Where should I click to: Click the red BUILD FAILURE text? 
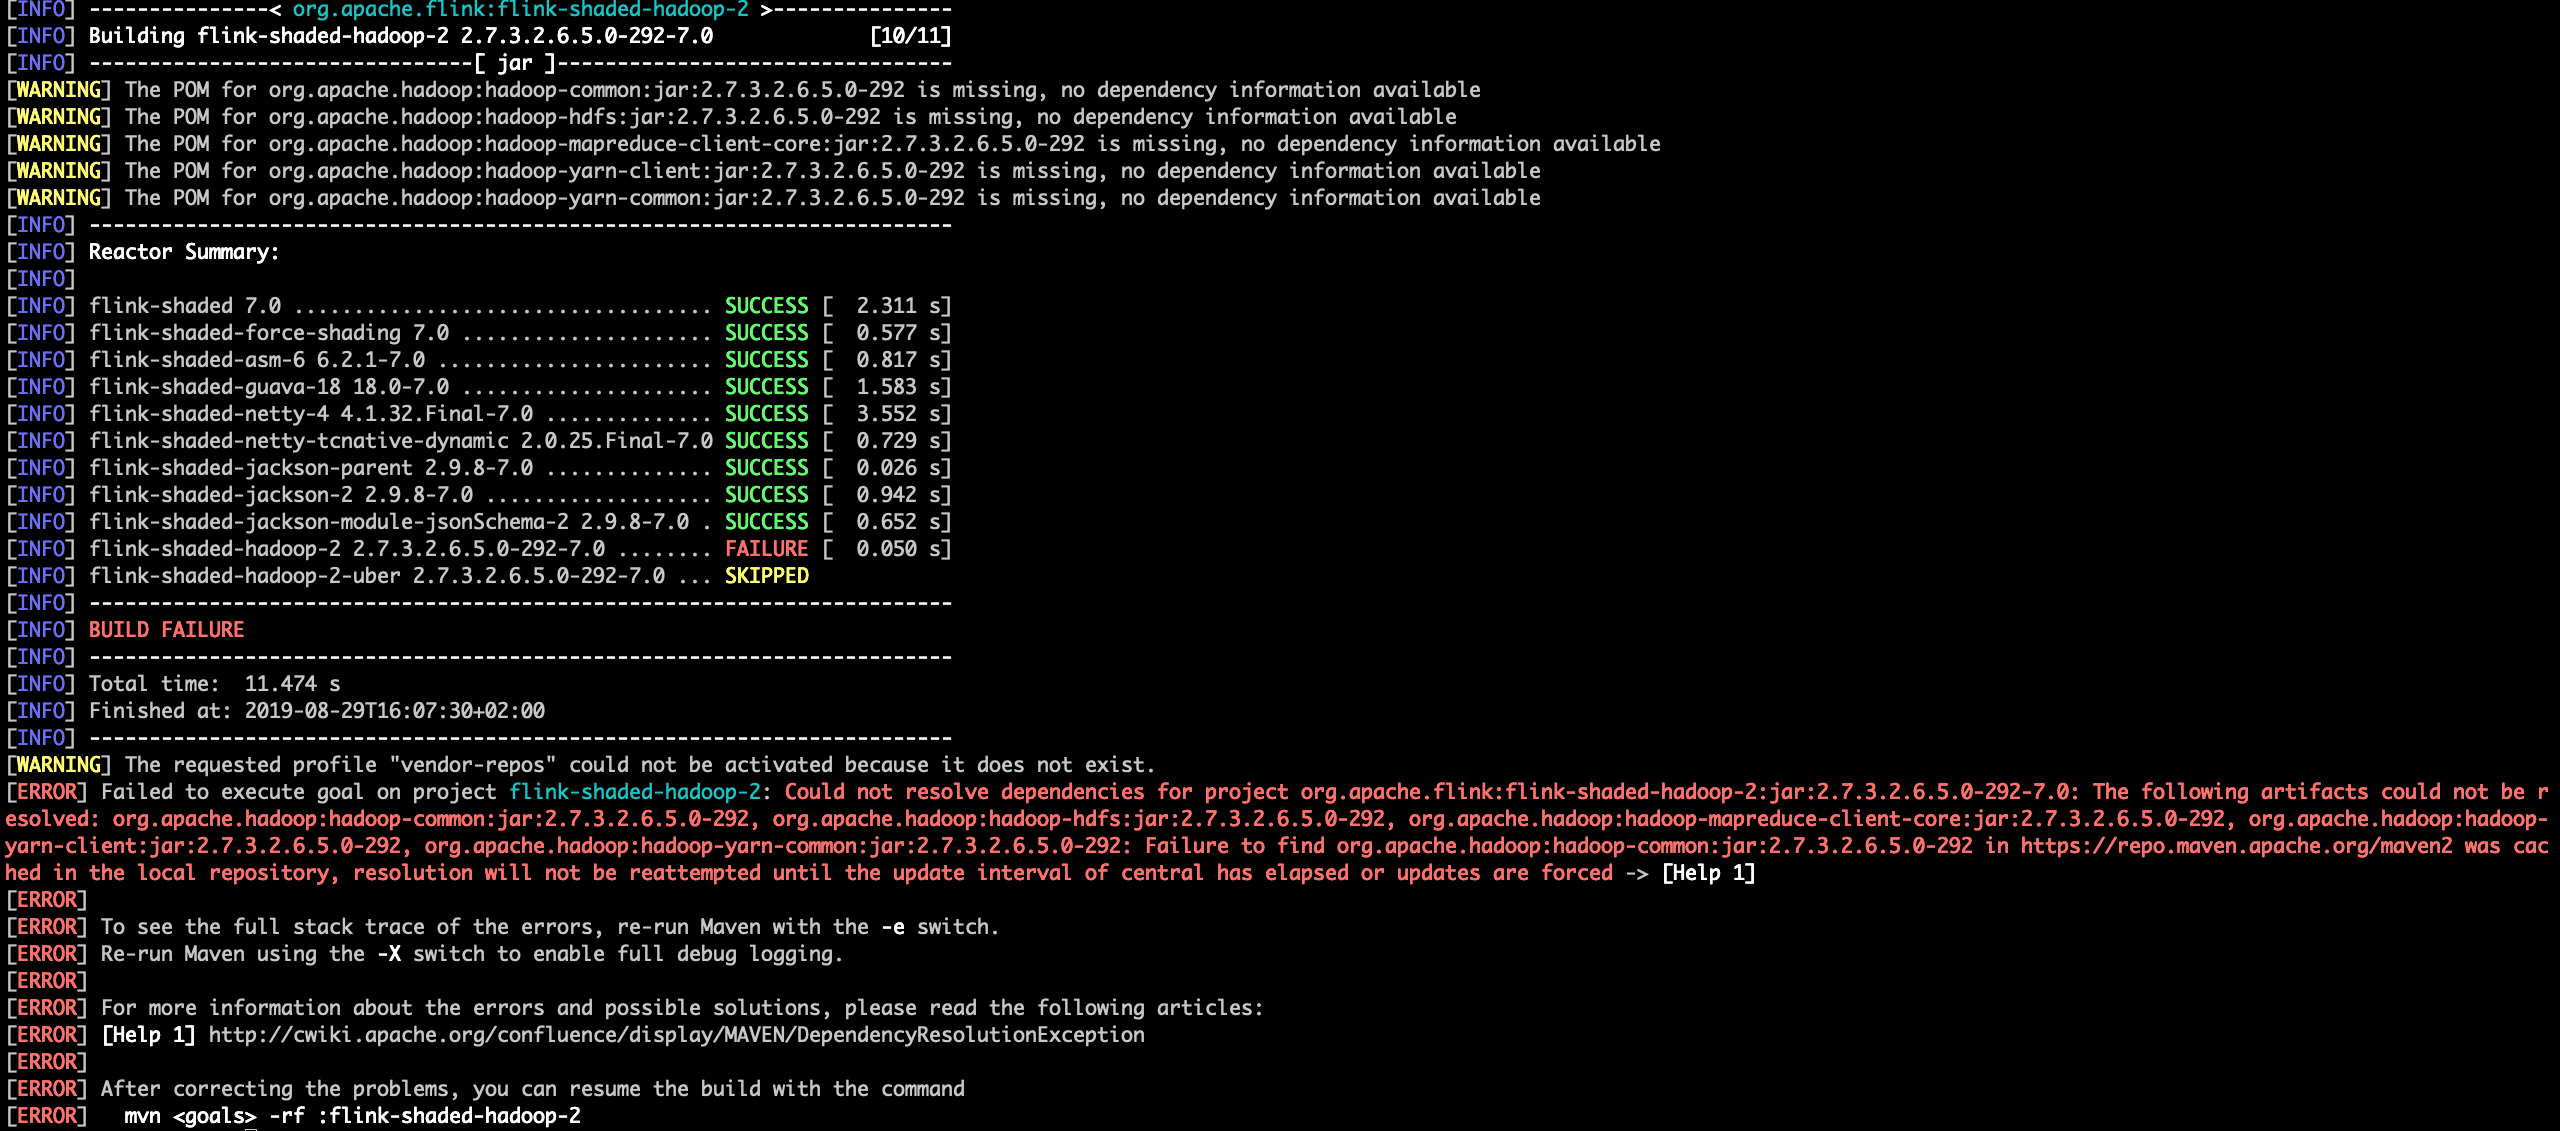[166, 630]
